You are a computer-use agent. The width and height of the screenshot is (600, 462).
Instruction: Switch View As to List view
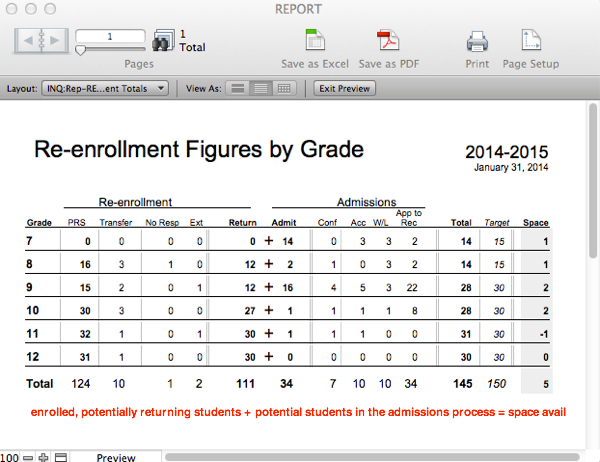tap(261, 89)
